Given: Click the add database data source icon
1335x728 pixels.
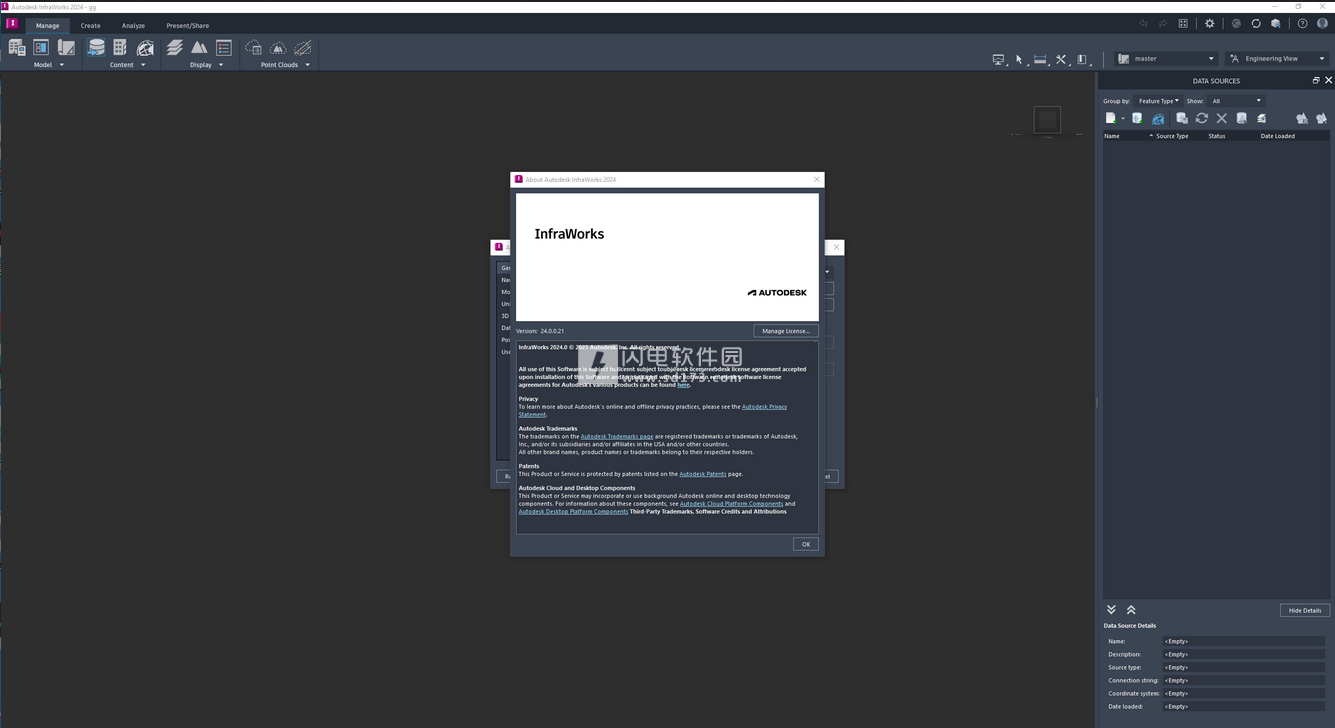Looking at the screenshot, I should pyautogui.click(x=1137, y=118).
